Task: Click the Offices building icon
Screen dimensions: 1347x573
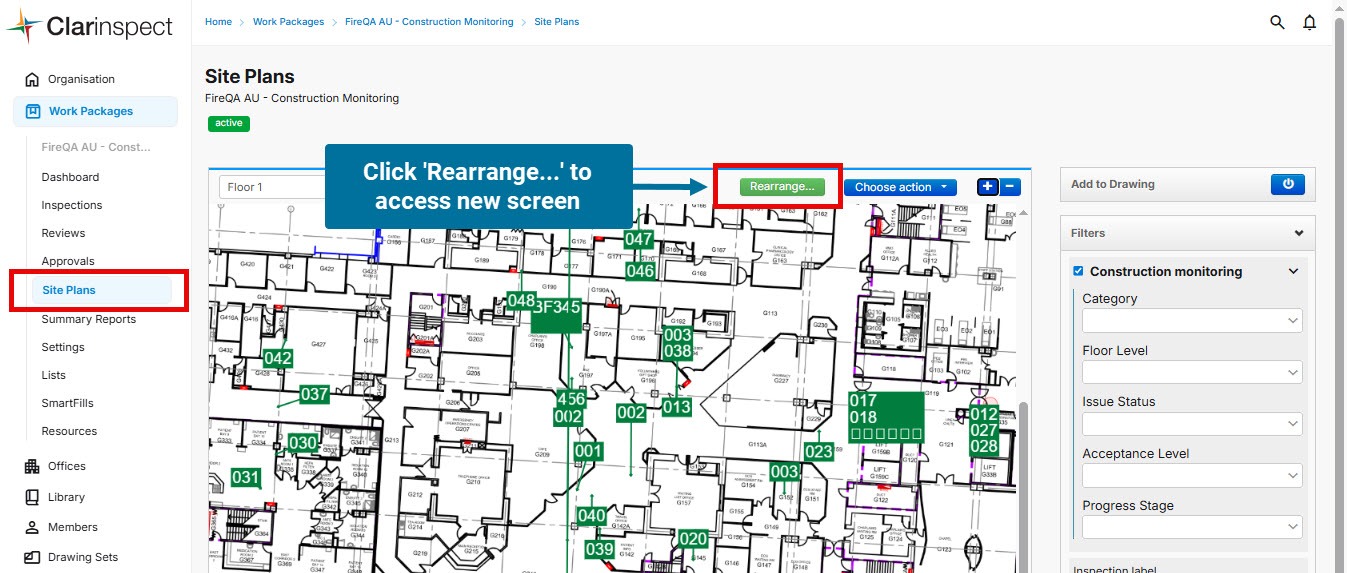Action: 32,466
